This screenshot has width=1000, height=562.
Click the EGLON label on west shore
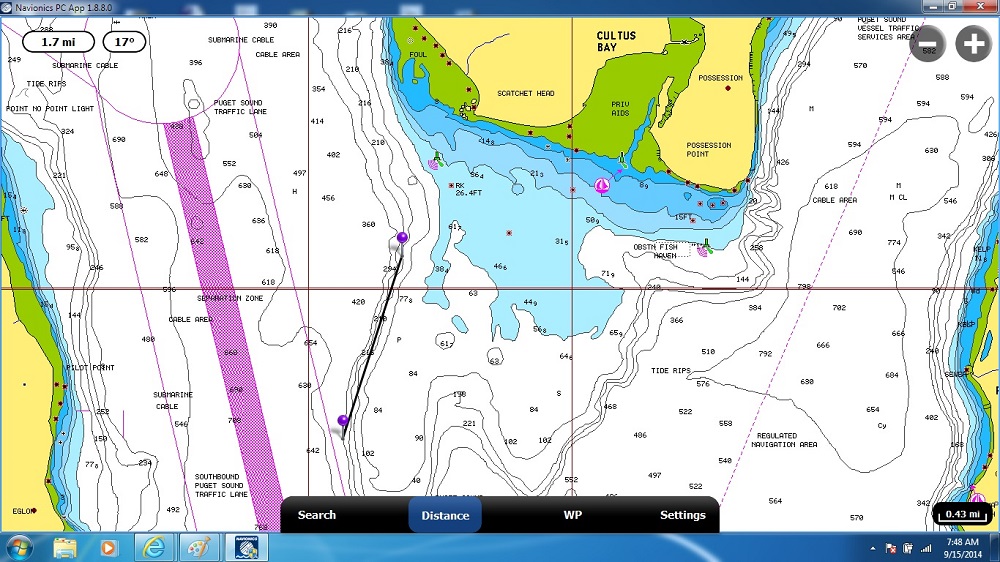click(23, 511)
